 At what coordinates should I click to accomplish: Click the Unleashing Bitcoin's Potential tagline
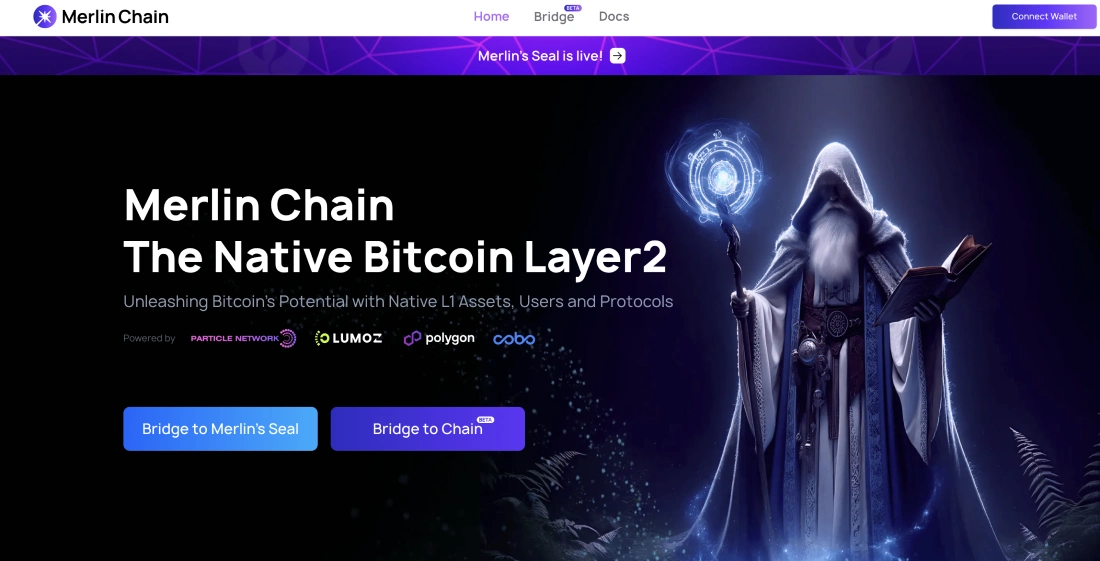click(x=398, y=302)
